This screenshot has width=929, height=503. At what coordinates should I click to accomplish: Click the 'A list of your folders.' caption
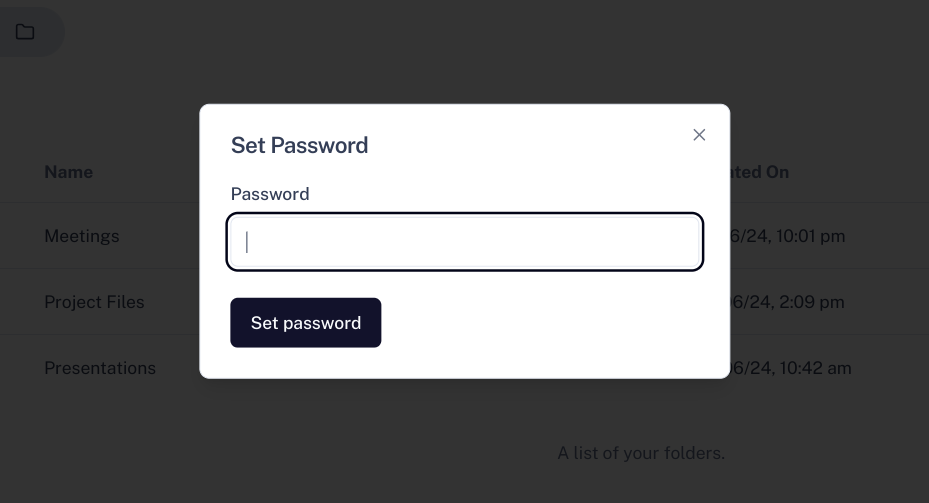click(x=641, y=453)
